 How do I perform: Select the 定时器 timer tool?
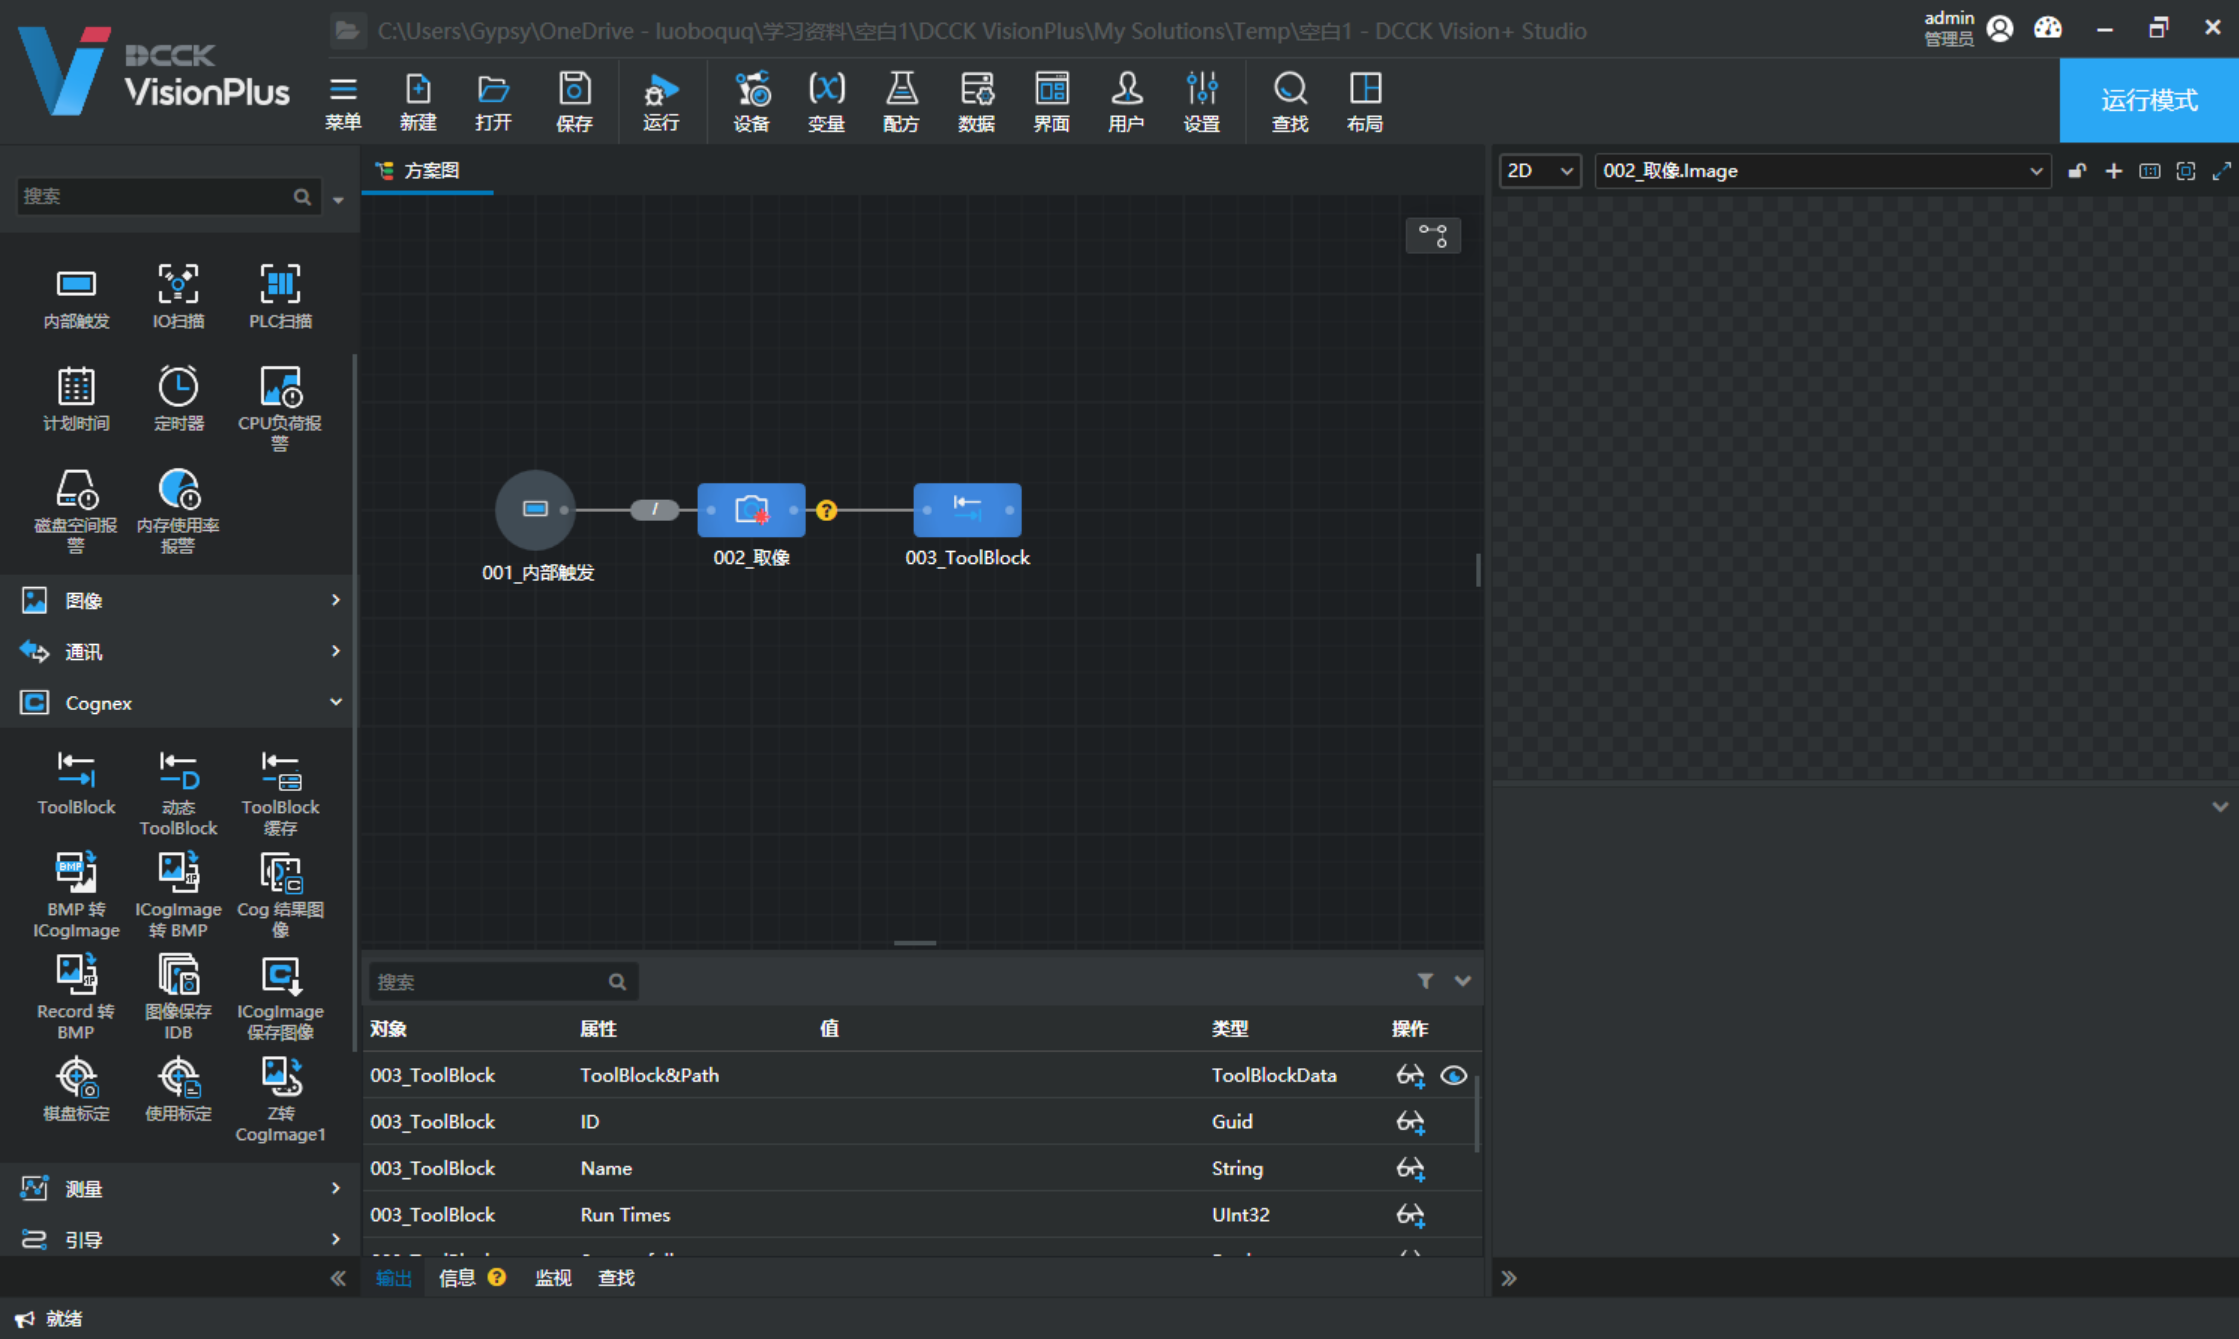[178, 398]
